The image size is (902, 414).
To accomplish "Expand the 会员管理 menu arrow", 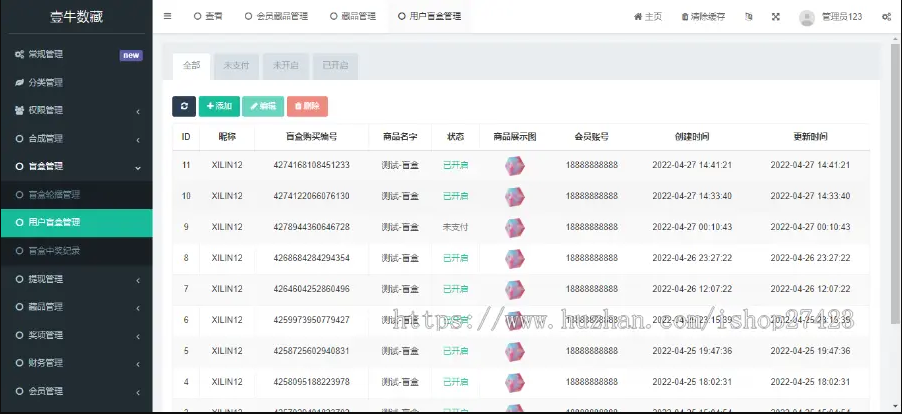I will (x=138, y=392).
